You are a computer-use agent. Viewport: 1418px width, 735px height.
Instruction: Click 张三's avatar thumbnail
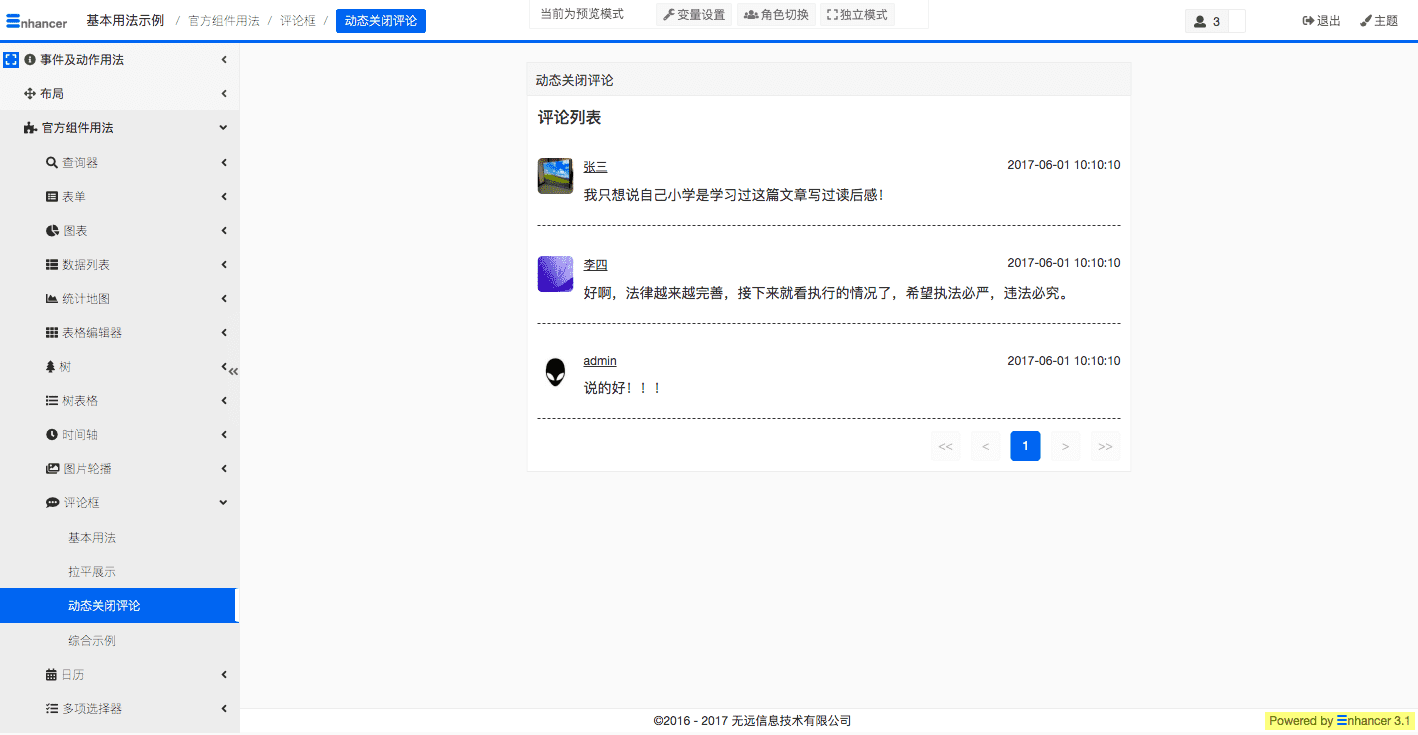(x=555, y=176)
